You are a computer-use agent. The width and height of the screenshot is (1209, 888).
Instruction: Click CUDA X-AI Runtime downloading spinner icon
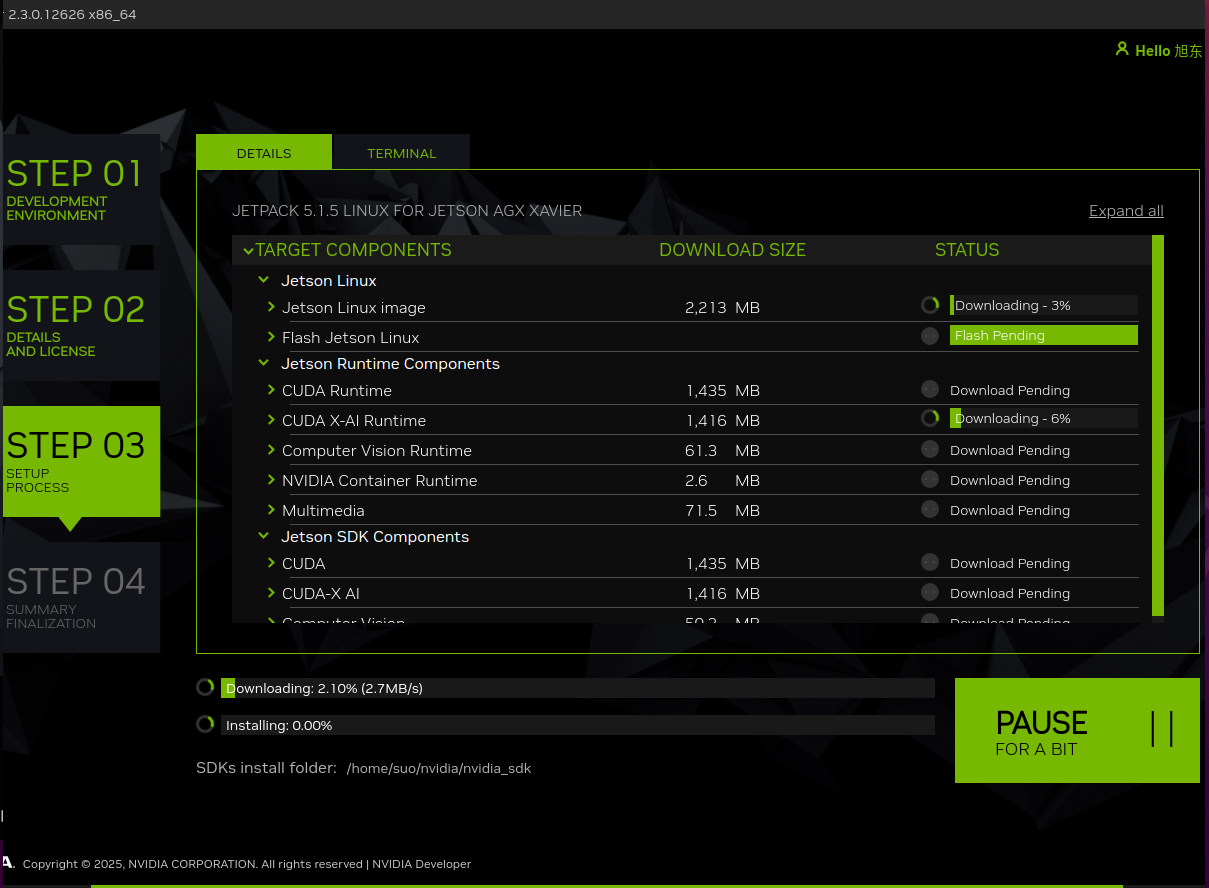(930, 418)
